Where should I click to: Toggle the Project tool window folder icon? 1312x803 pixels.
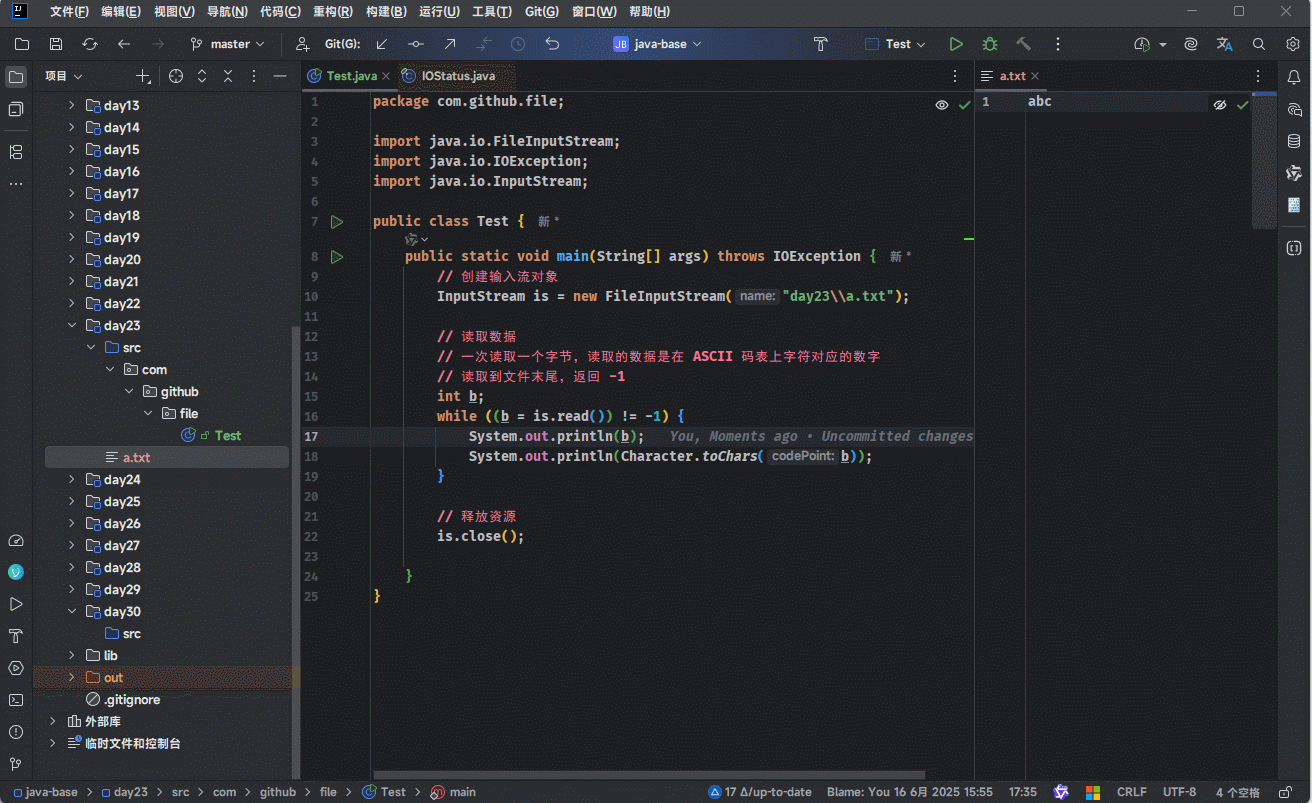pyautogui.click(x=16, y=77)
